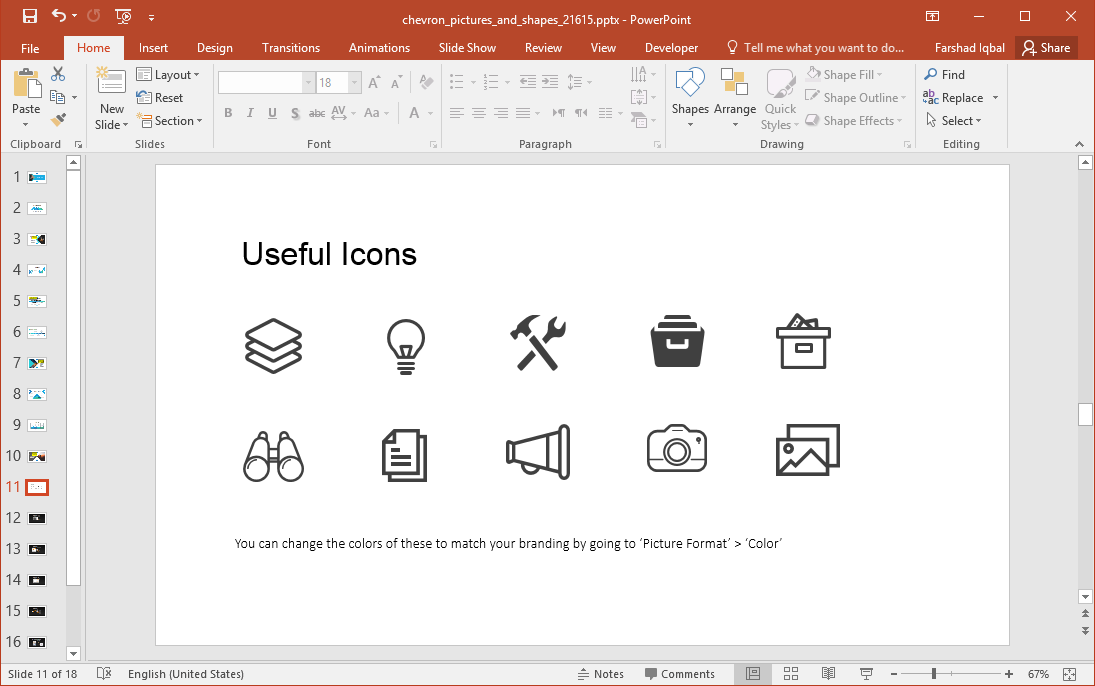The image size is (1095, 686).
Task: Select the megaphone icon on the slide
Action: tap(537, 452)
